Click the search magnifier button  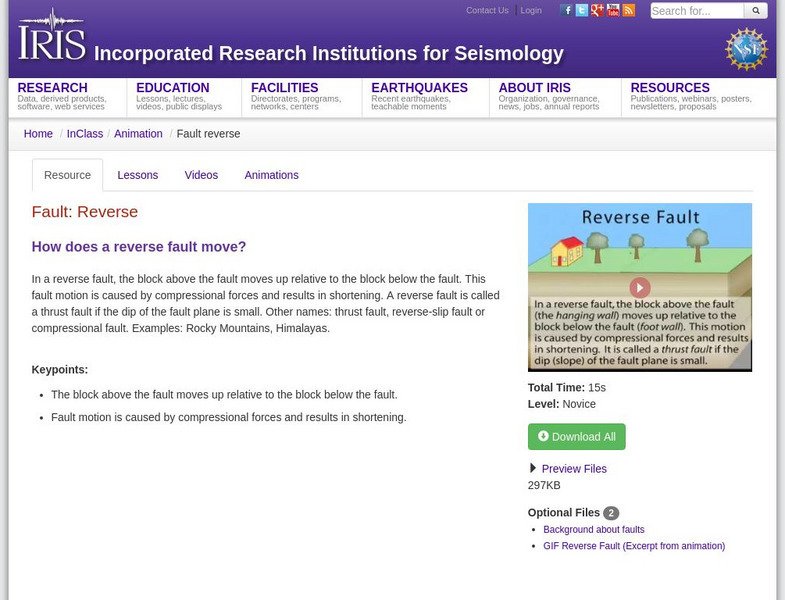[756, 11]
